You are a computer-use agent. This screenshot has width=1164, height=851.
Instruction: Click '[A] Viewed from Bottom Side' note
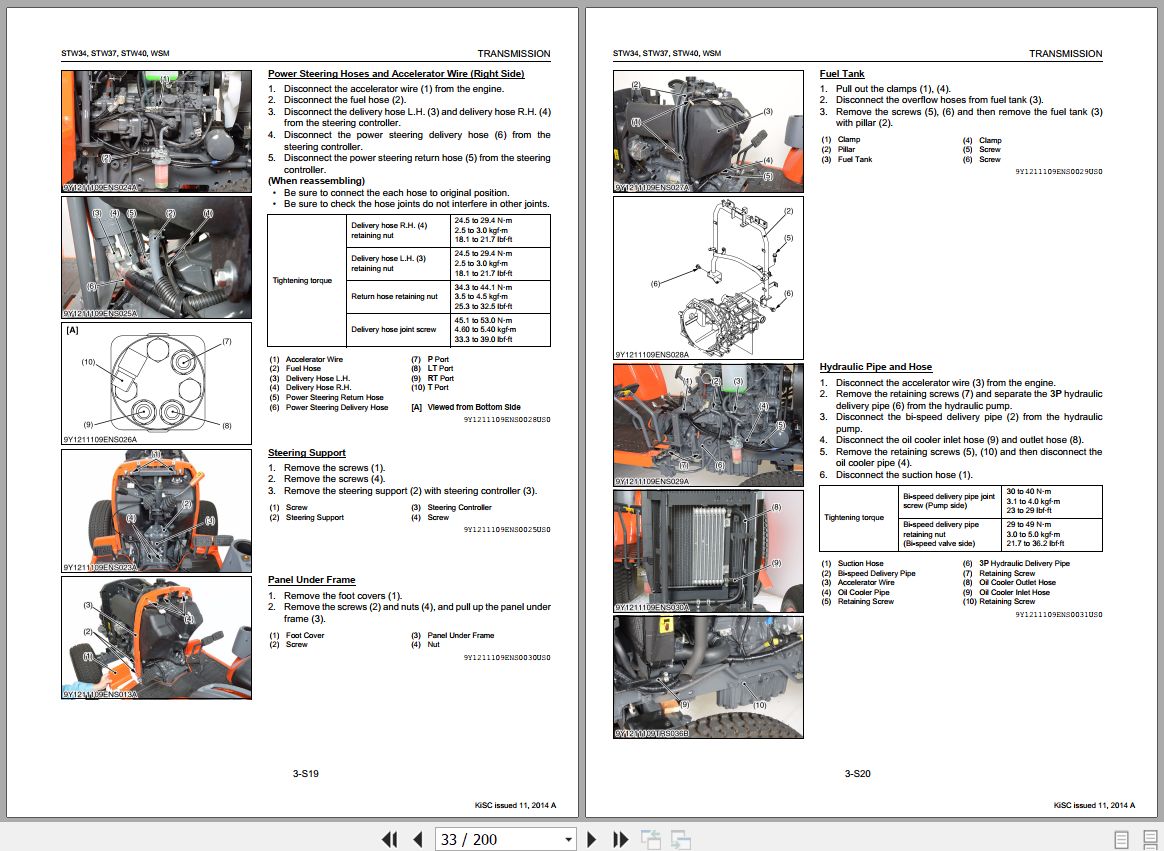point(465,407)
